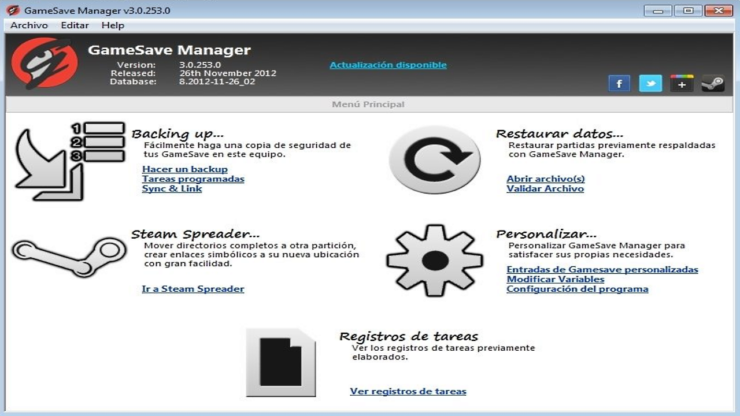740x416 pixels.
Task: Click Modificar Variables link
Action: click(555, 279)
